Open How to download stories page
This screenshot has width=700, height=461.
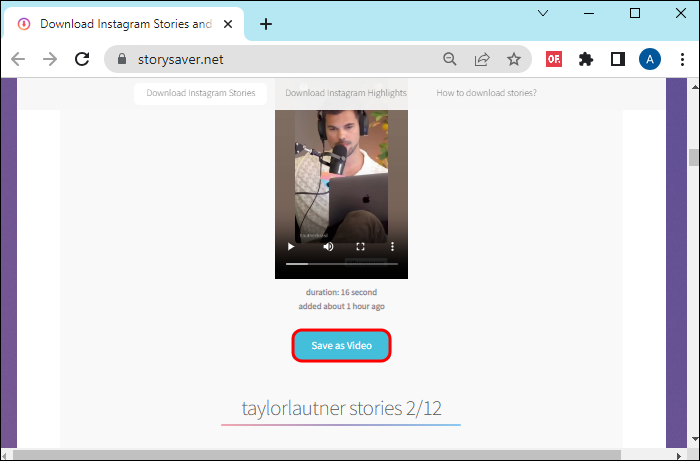(x=486, y=93)
